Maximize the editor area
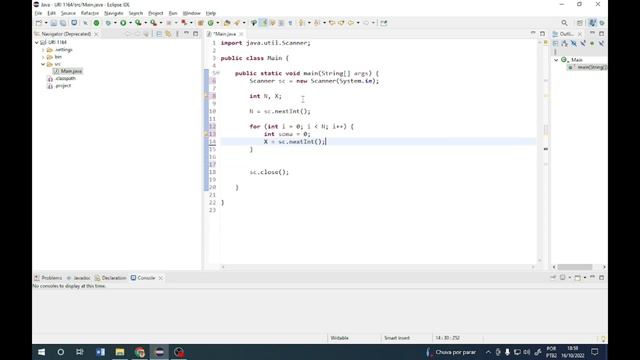The width and height of the screenshot is (640, 360). [542, 33]
